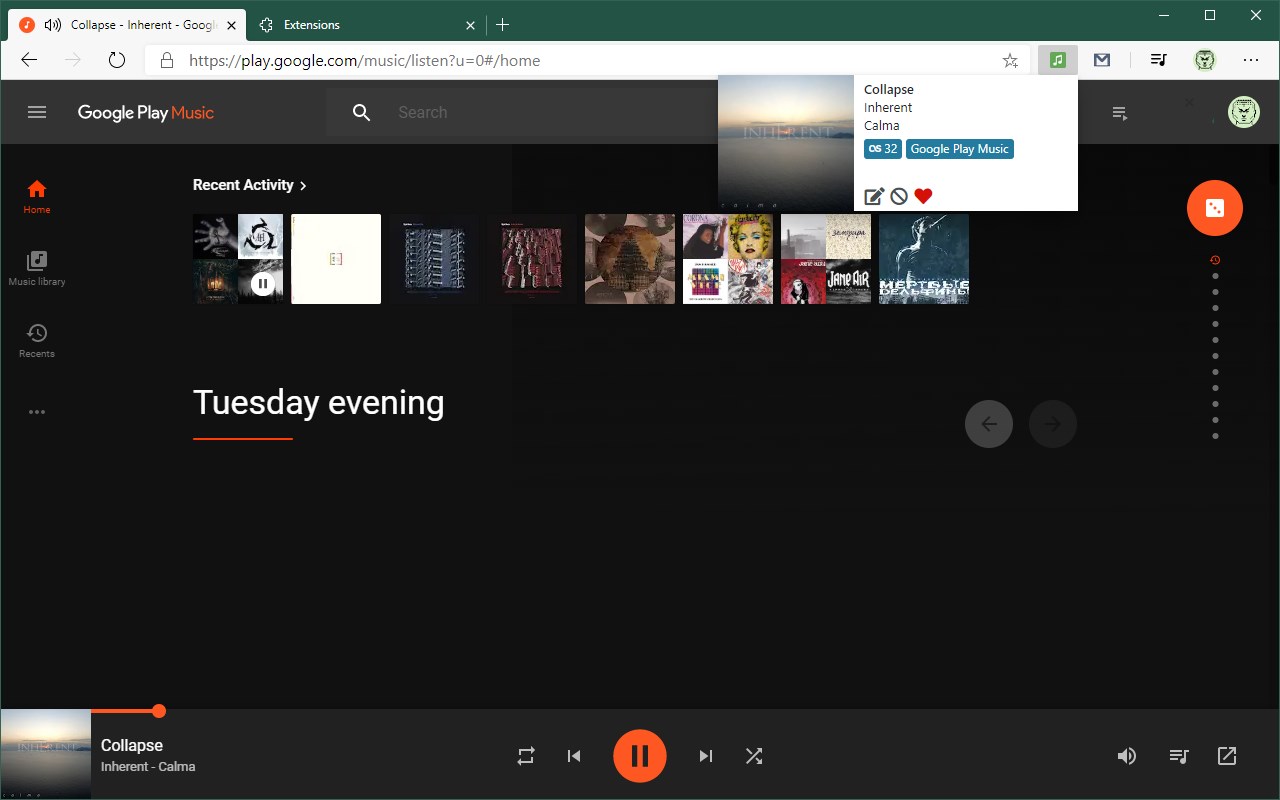Click the Calma album text in popup
The image size is (1280, 800).
(882, 126)
